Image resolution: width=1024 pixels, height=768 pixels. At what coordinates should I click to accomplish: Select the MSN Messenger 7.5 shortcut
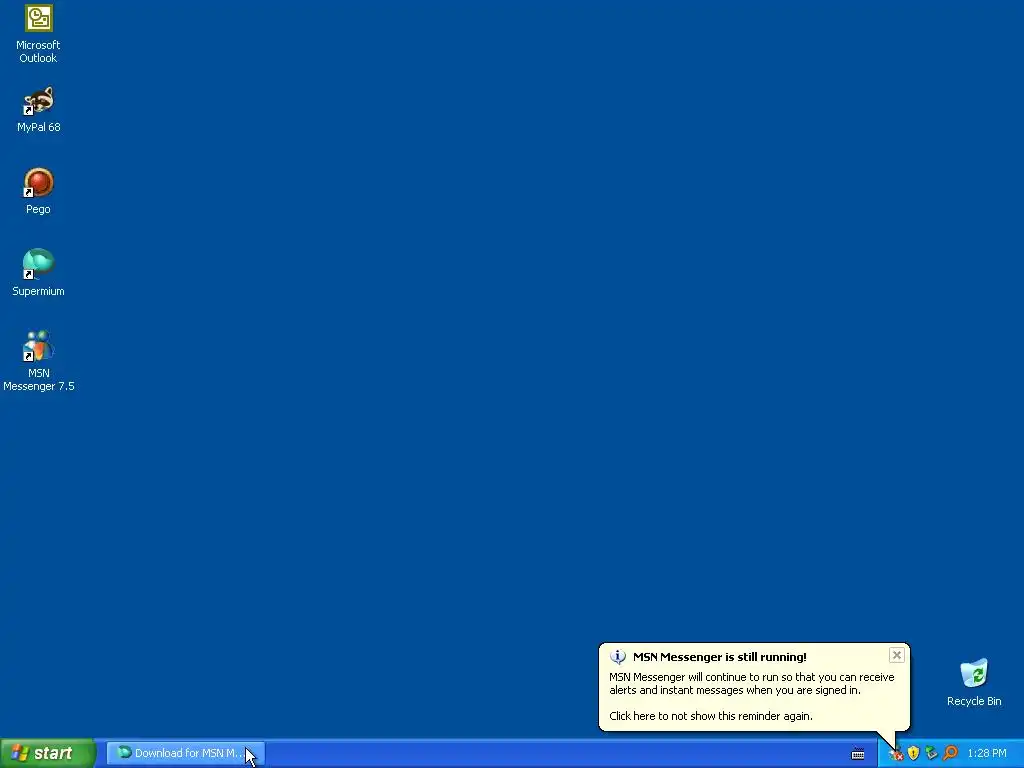pos(38,361)
